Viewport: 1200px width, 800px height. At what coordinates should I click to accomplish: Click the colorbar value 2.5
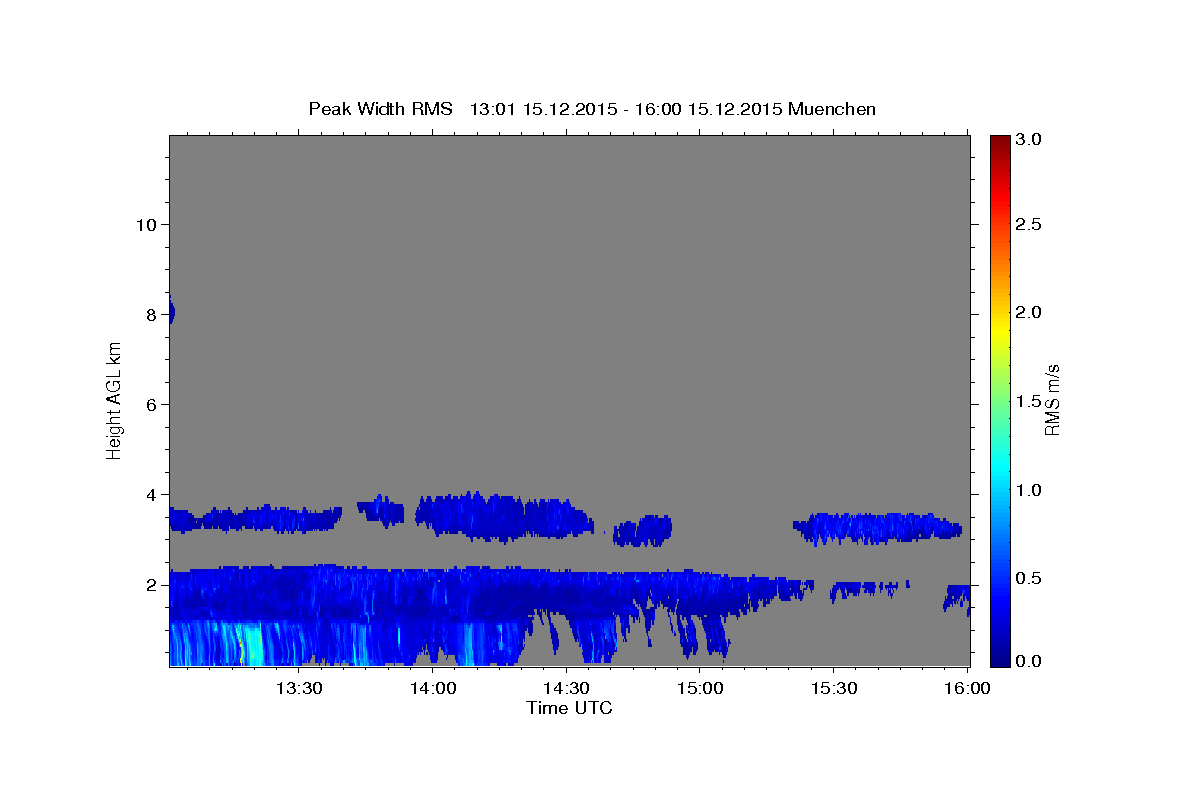(x=1029, y=224)
